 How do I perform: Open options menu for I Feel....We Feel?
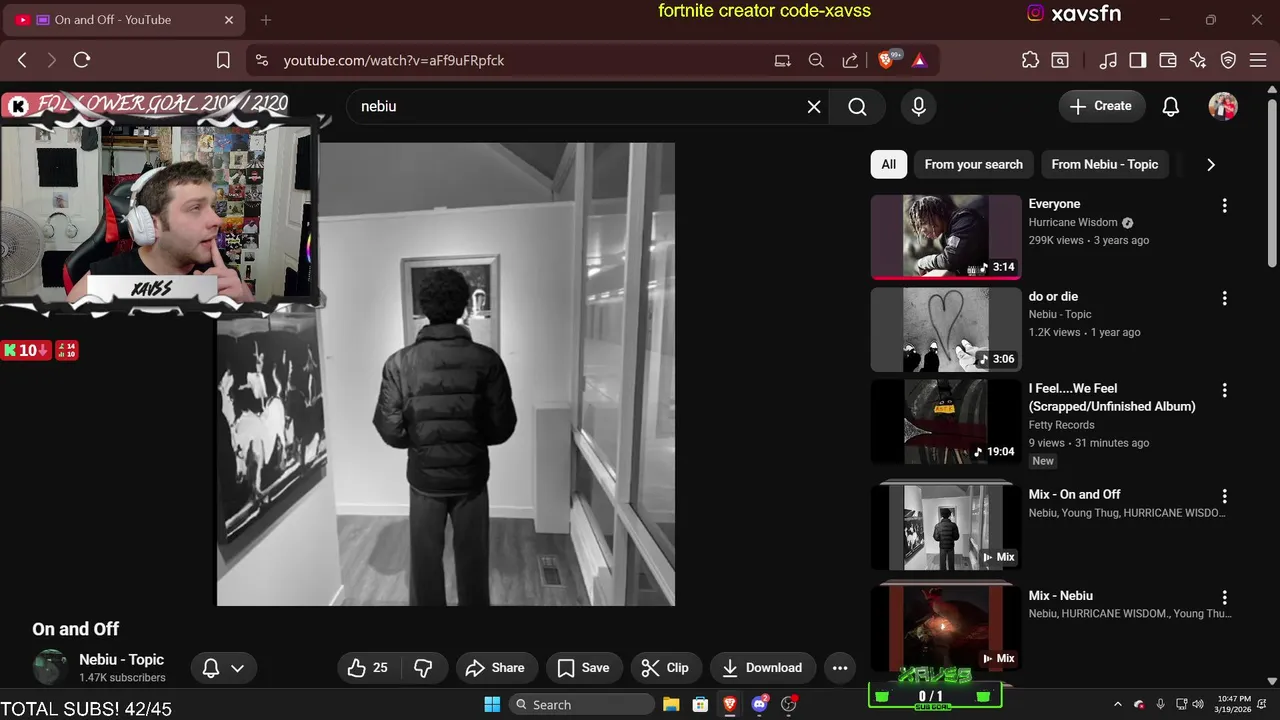click(x=1224, y=390)
